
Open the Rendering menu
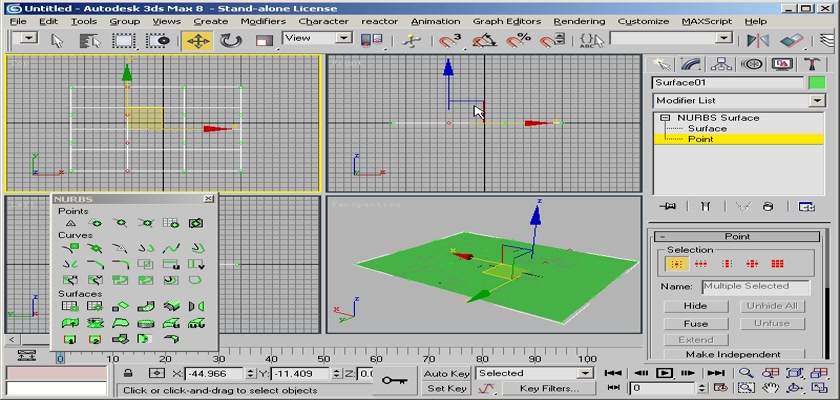coord(579,21)
